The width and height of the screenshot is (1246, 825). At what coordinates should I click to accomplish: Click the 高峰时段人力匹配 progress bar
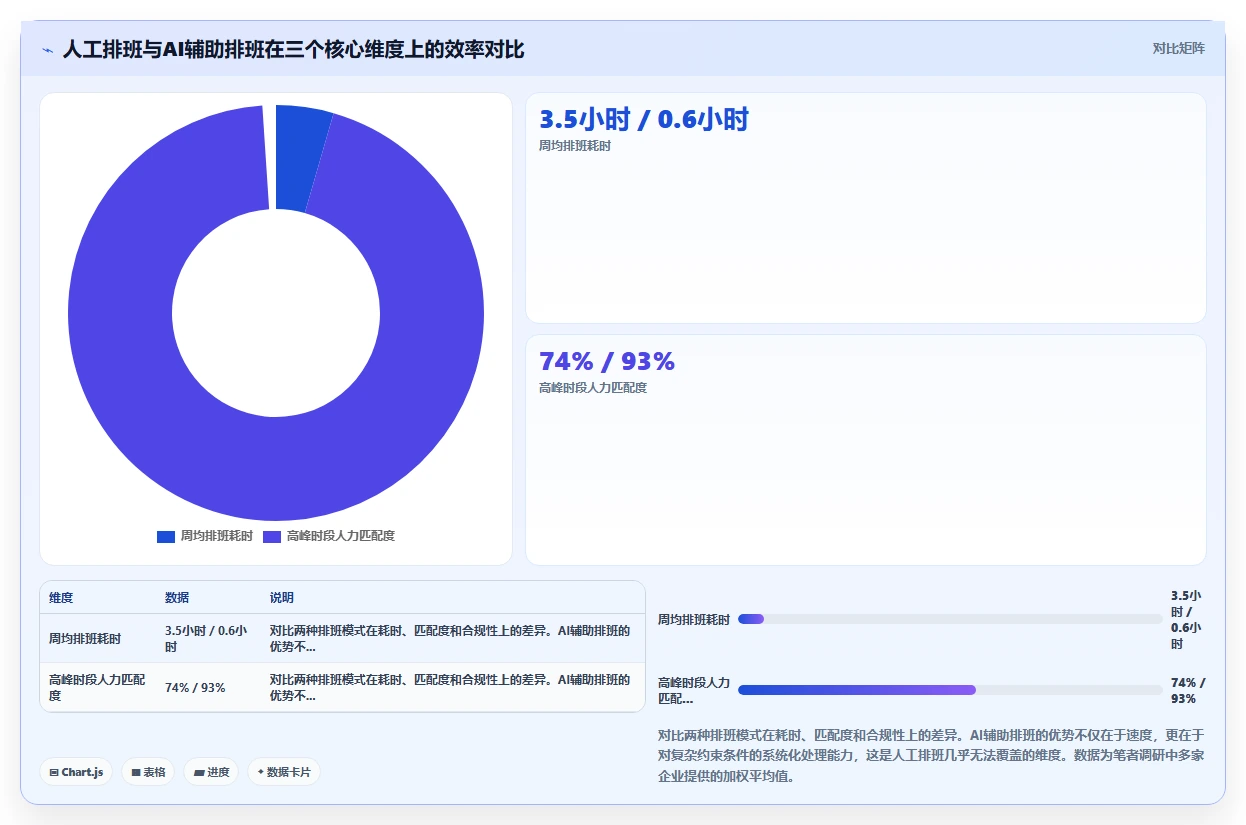[950, 690]
